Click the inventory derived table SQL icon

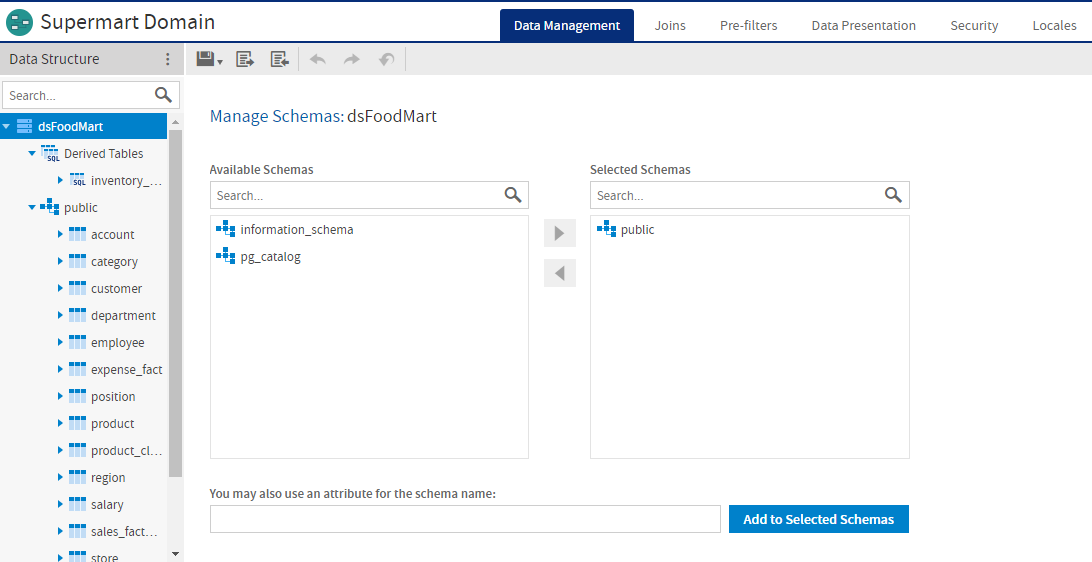click(x=78, y=180)
